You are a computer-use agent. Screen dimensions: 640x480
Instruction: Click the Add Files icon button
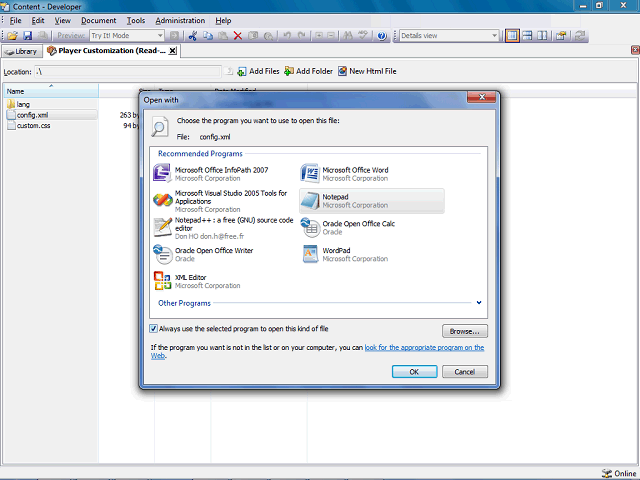[258, 71]
